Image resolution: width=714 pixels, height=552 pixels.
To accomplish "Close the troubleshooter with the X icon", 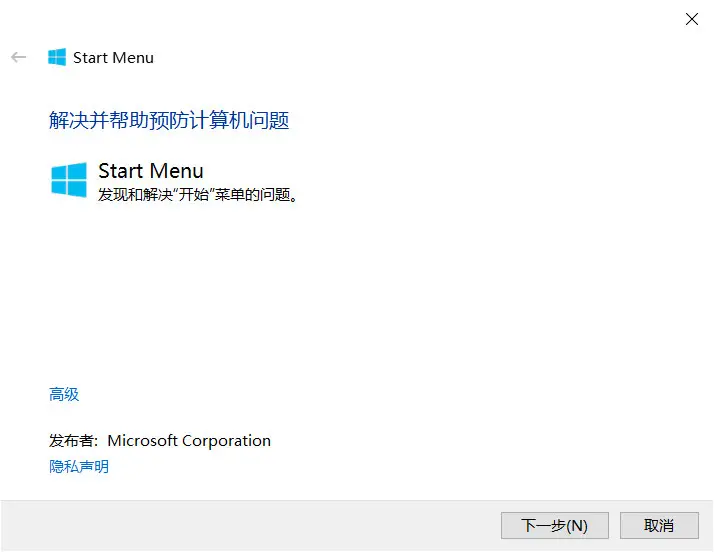I will 692,19.
